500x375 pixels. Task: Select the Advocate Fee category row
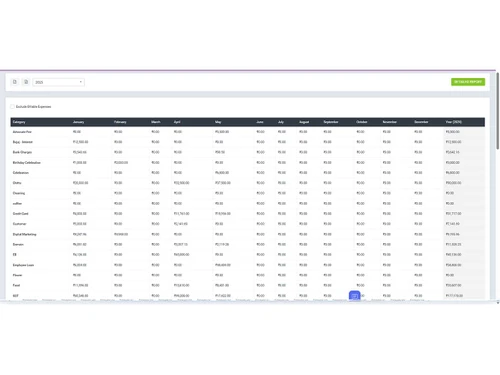[248, 132]
